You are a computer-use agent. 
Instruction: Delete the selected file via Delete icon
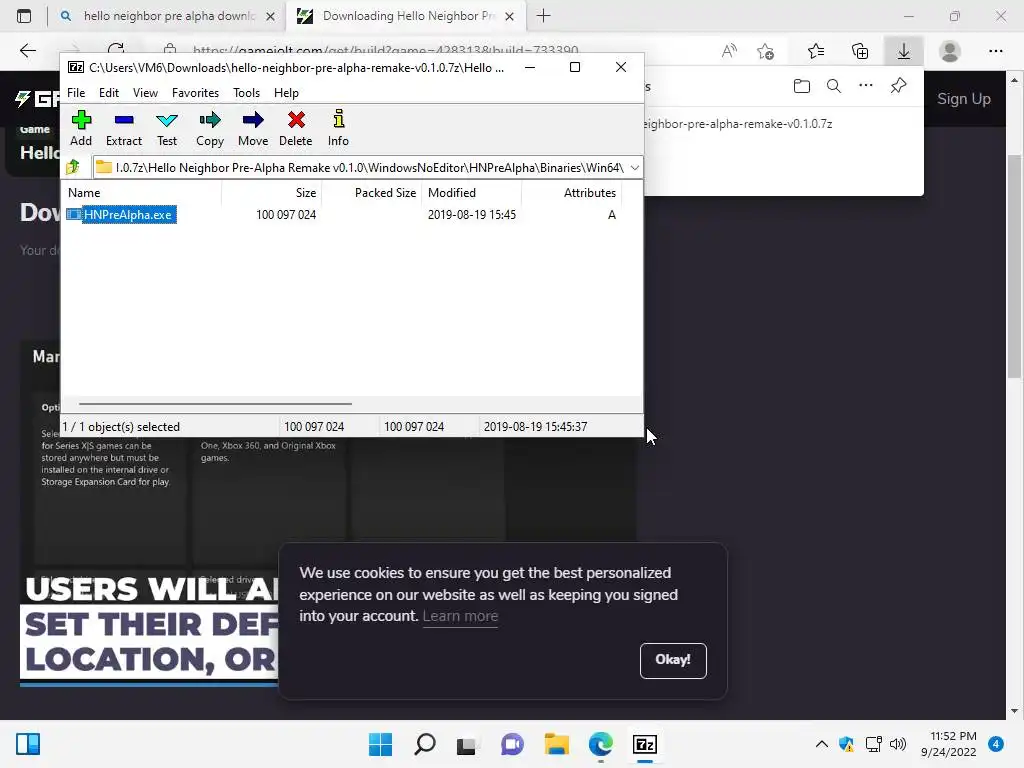(296, 129)
